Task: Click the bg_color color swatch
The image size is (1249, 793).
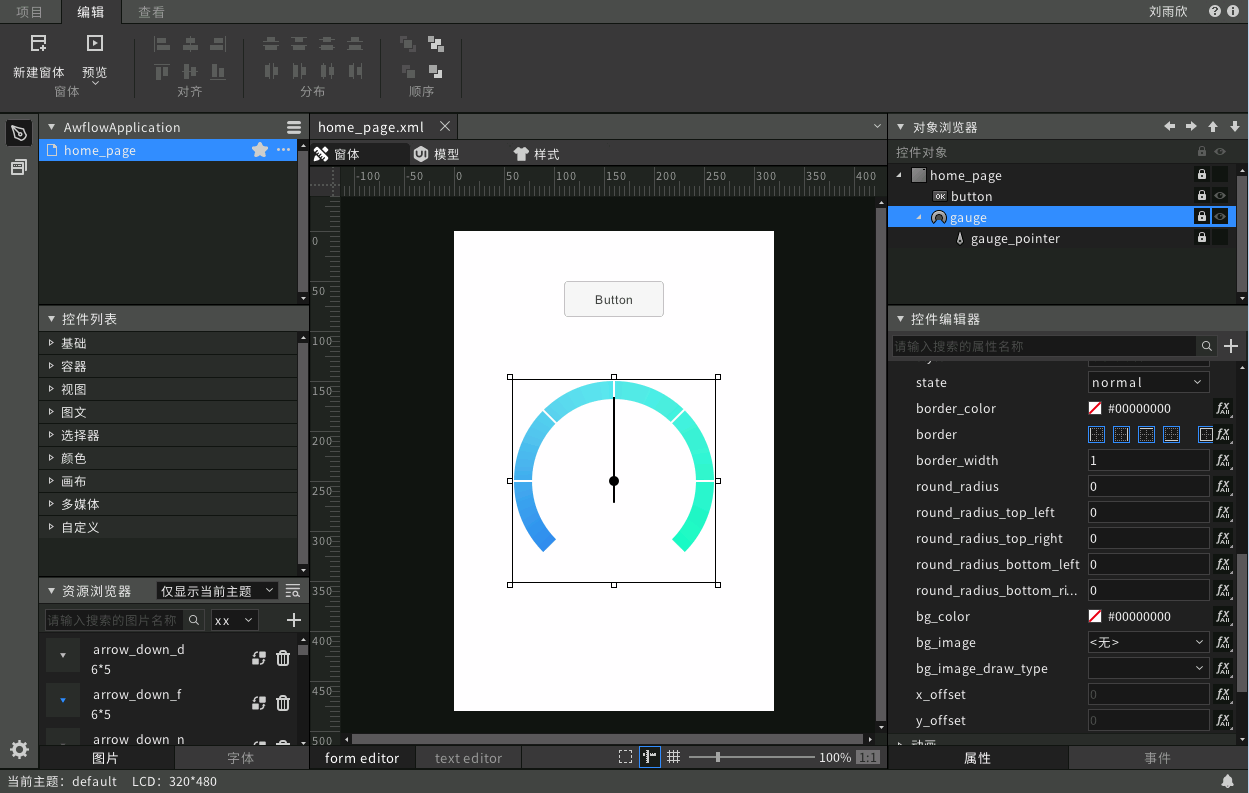Action: click(1096, 616)
